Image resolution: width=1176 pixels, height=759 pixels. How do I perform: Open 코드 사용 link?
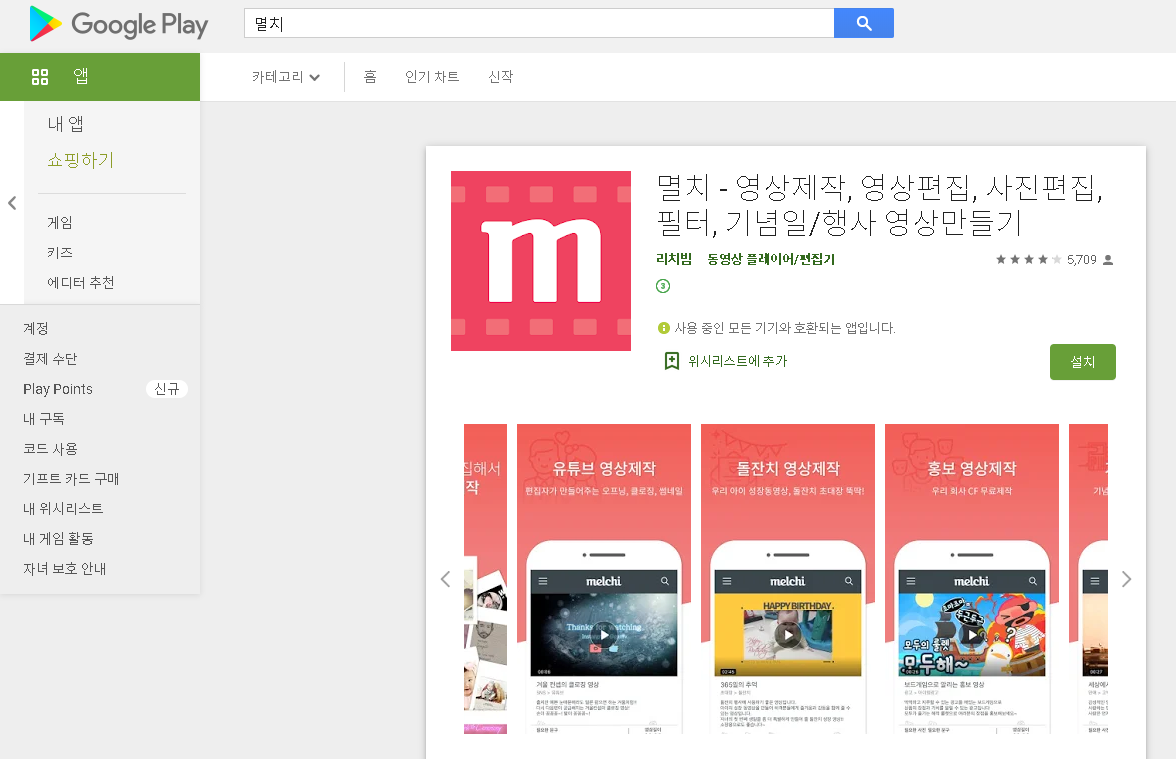point(50,448)
